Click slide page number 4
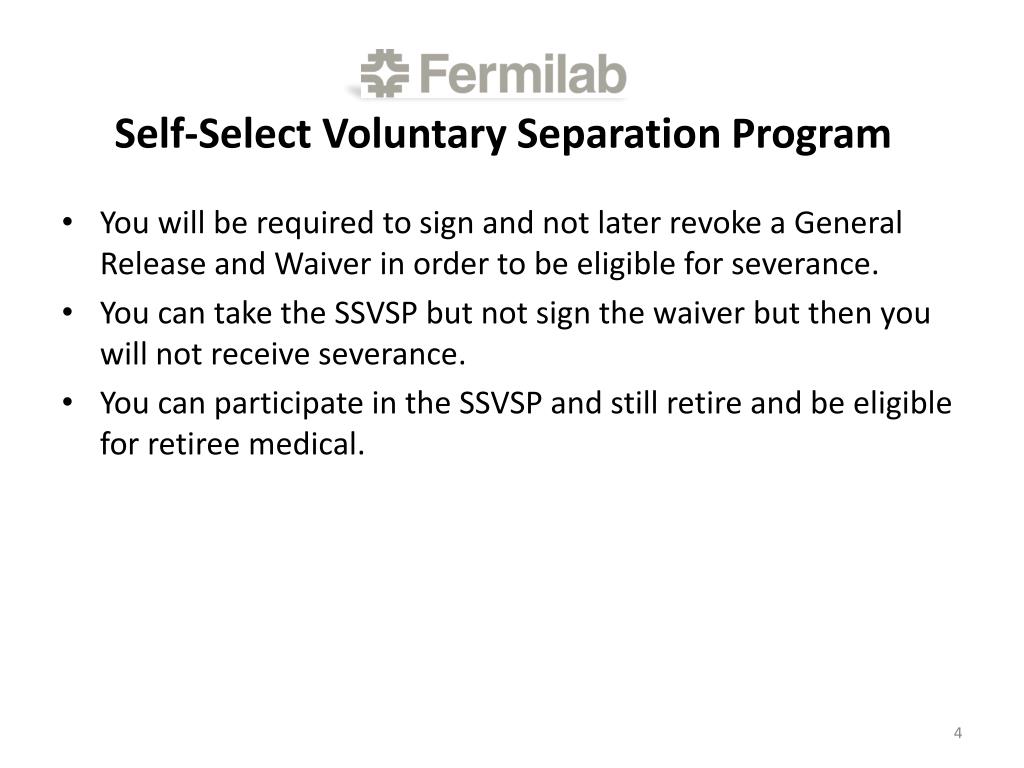Viewport: 1024px width, 768px height. pyautogui.click(x=957, y=733)
